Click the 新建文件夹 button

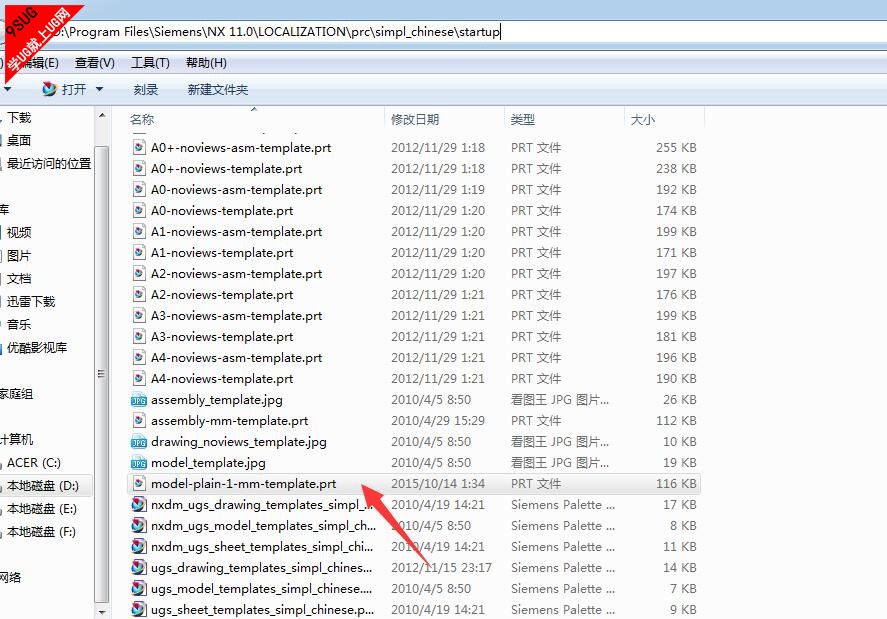coord(218,89)
